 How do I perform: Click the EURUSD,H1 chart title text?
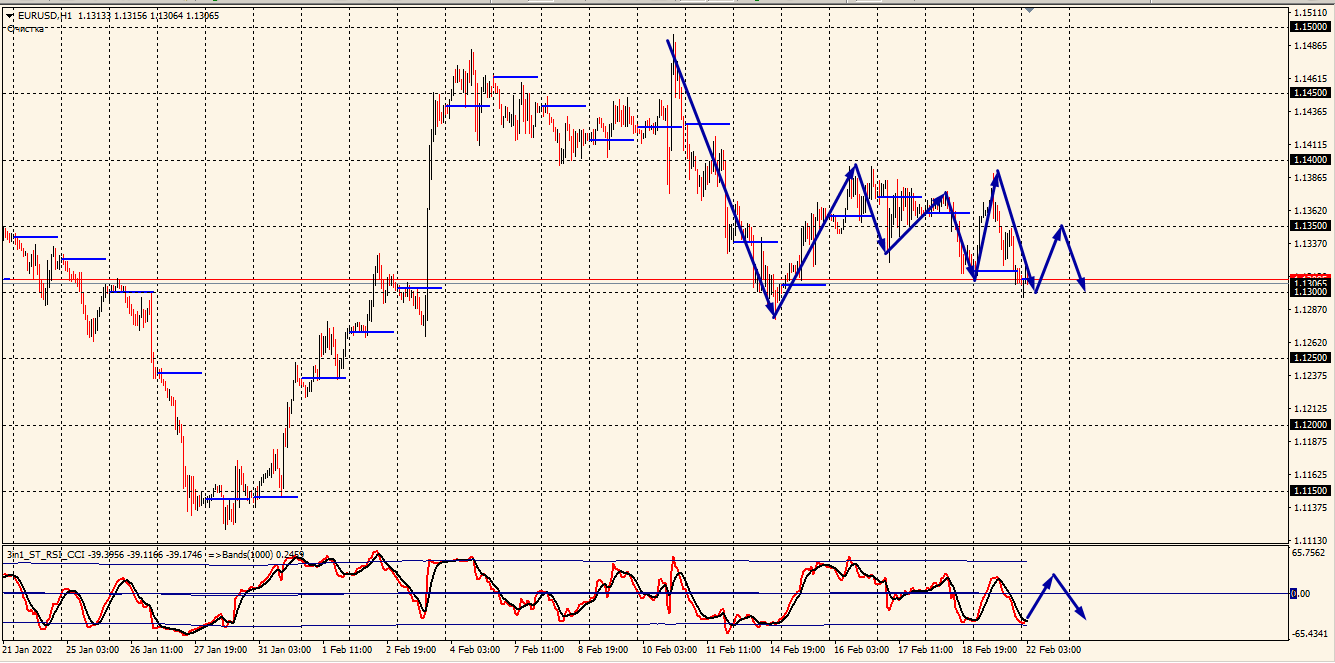(x=45, y=16)
